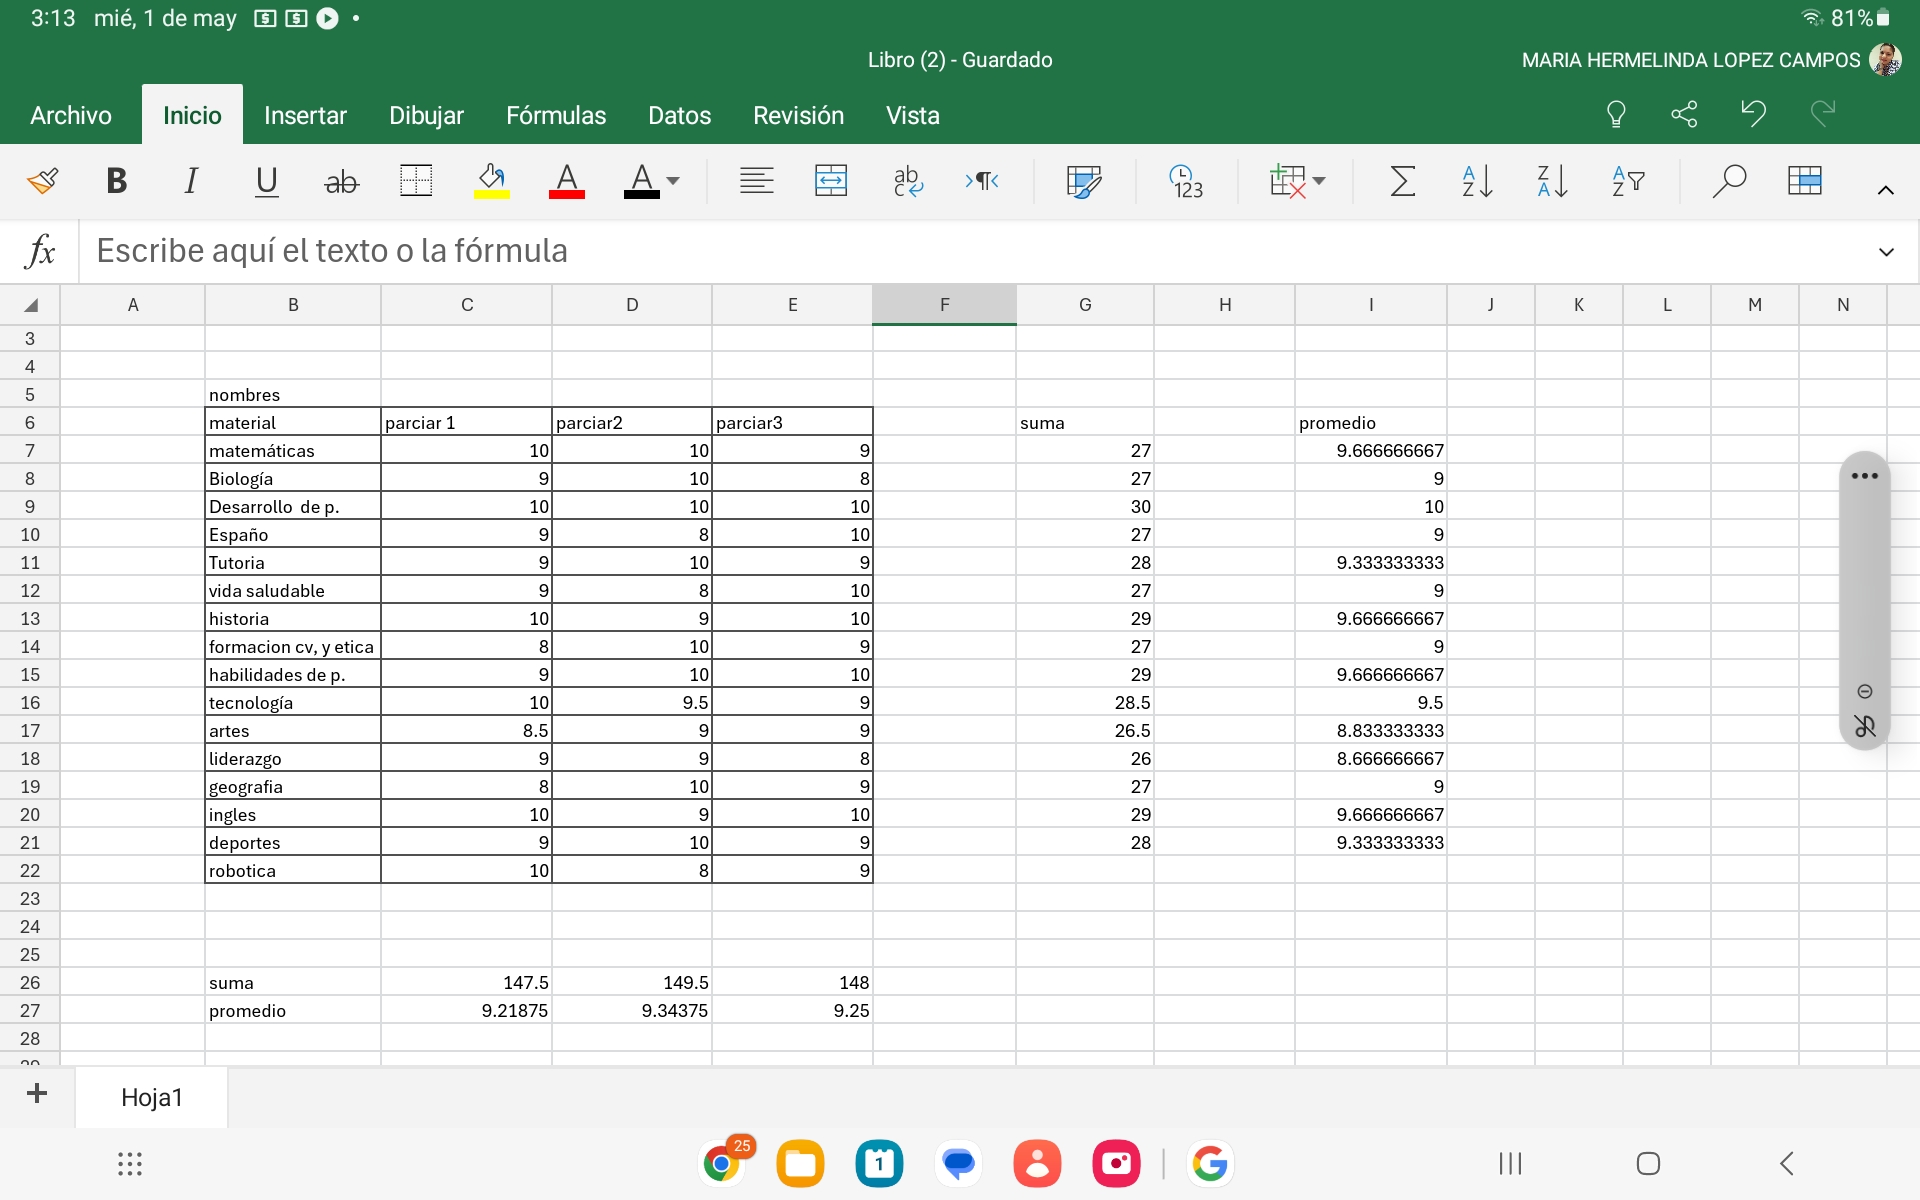Click the number format icon
The width and height of the screenshot is (1920, 1200).
1186,181
